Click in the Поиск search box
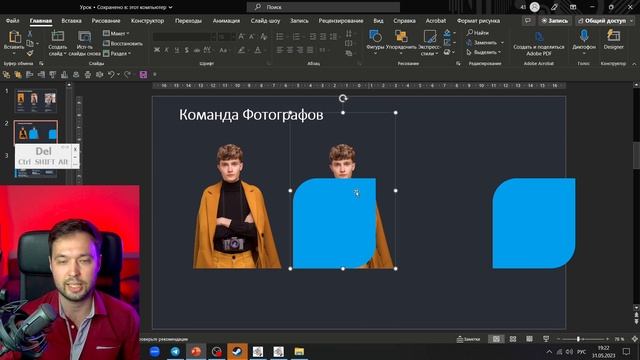640x360 pixels. (323, 7)
